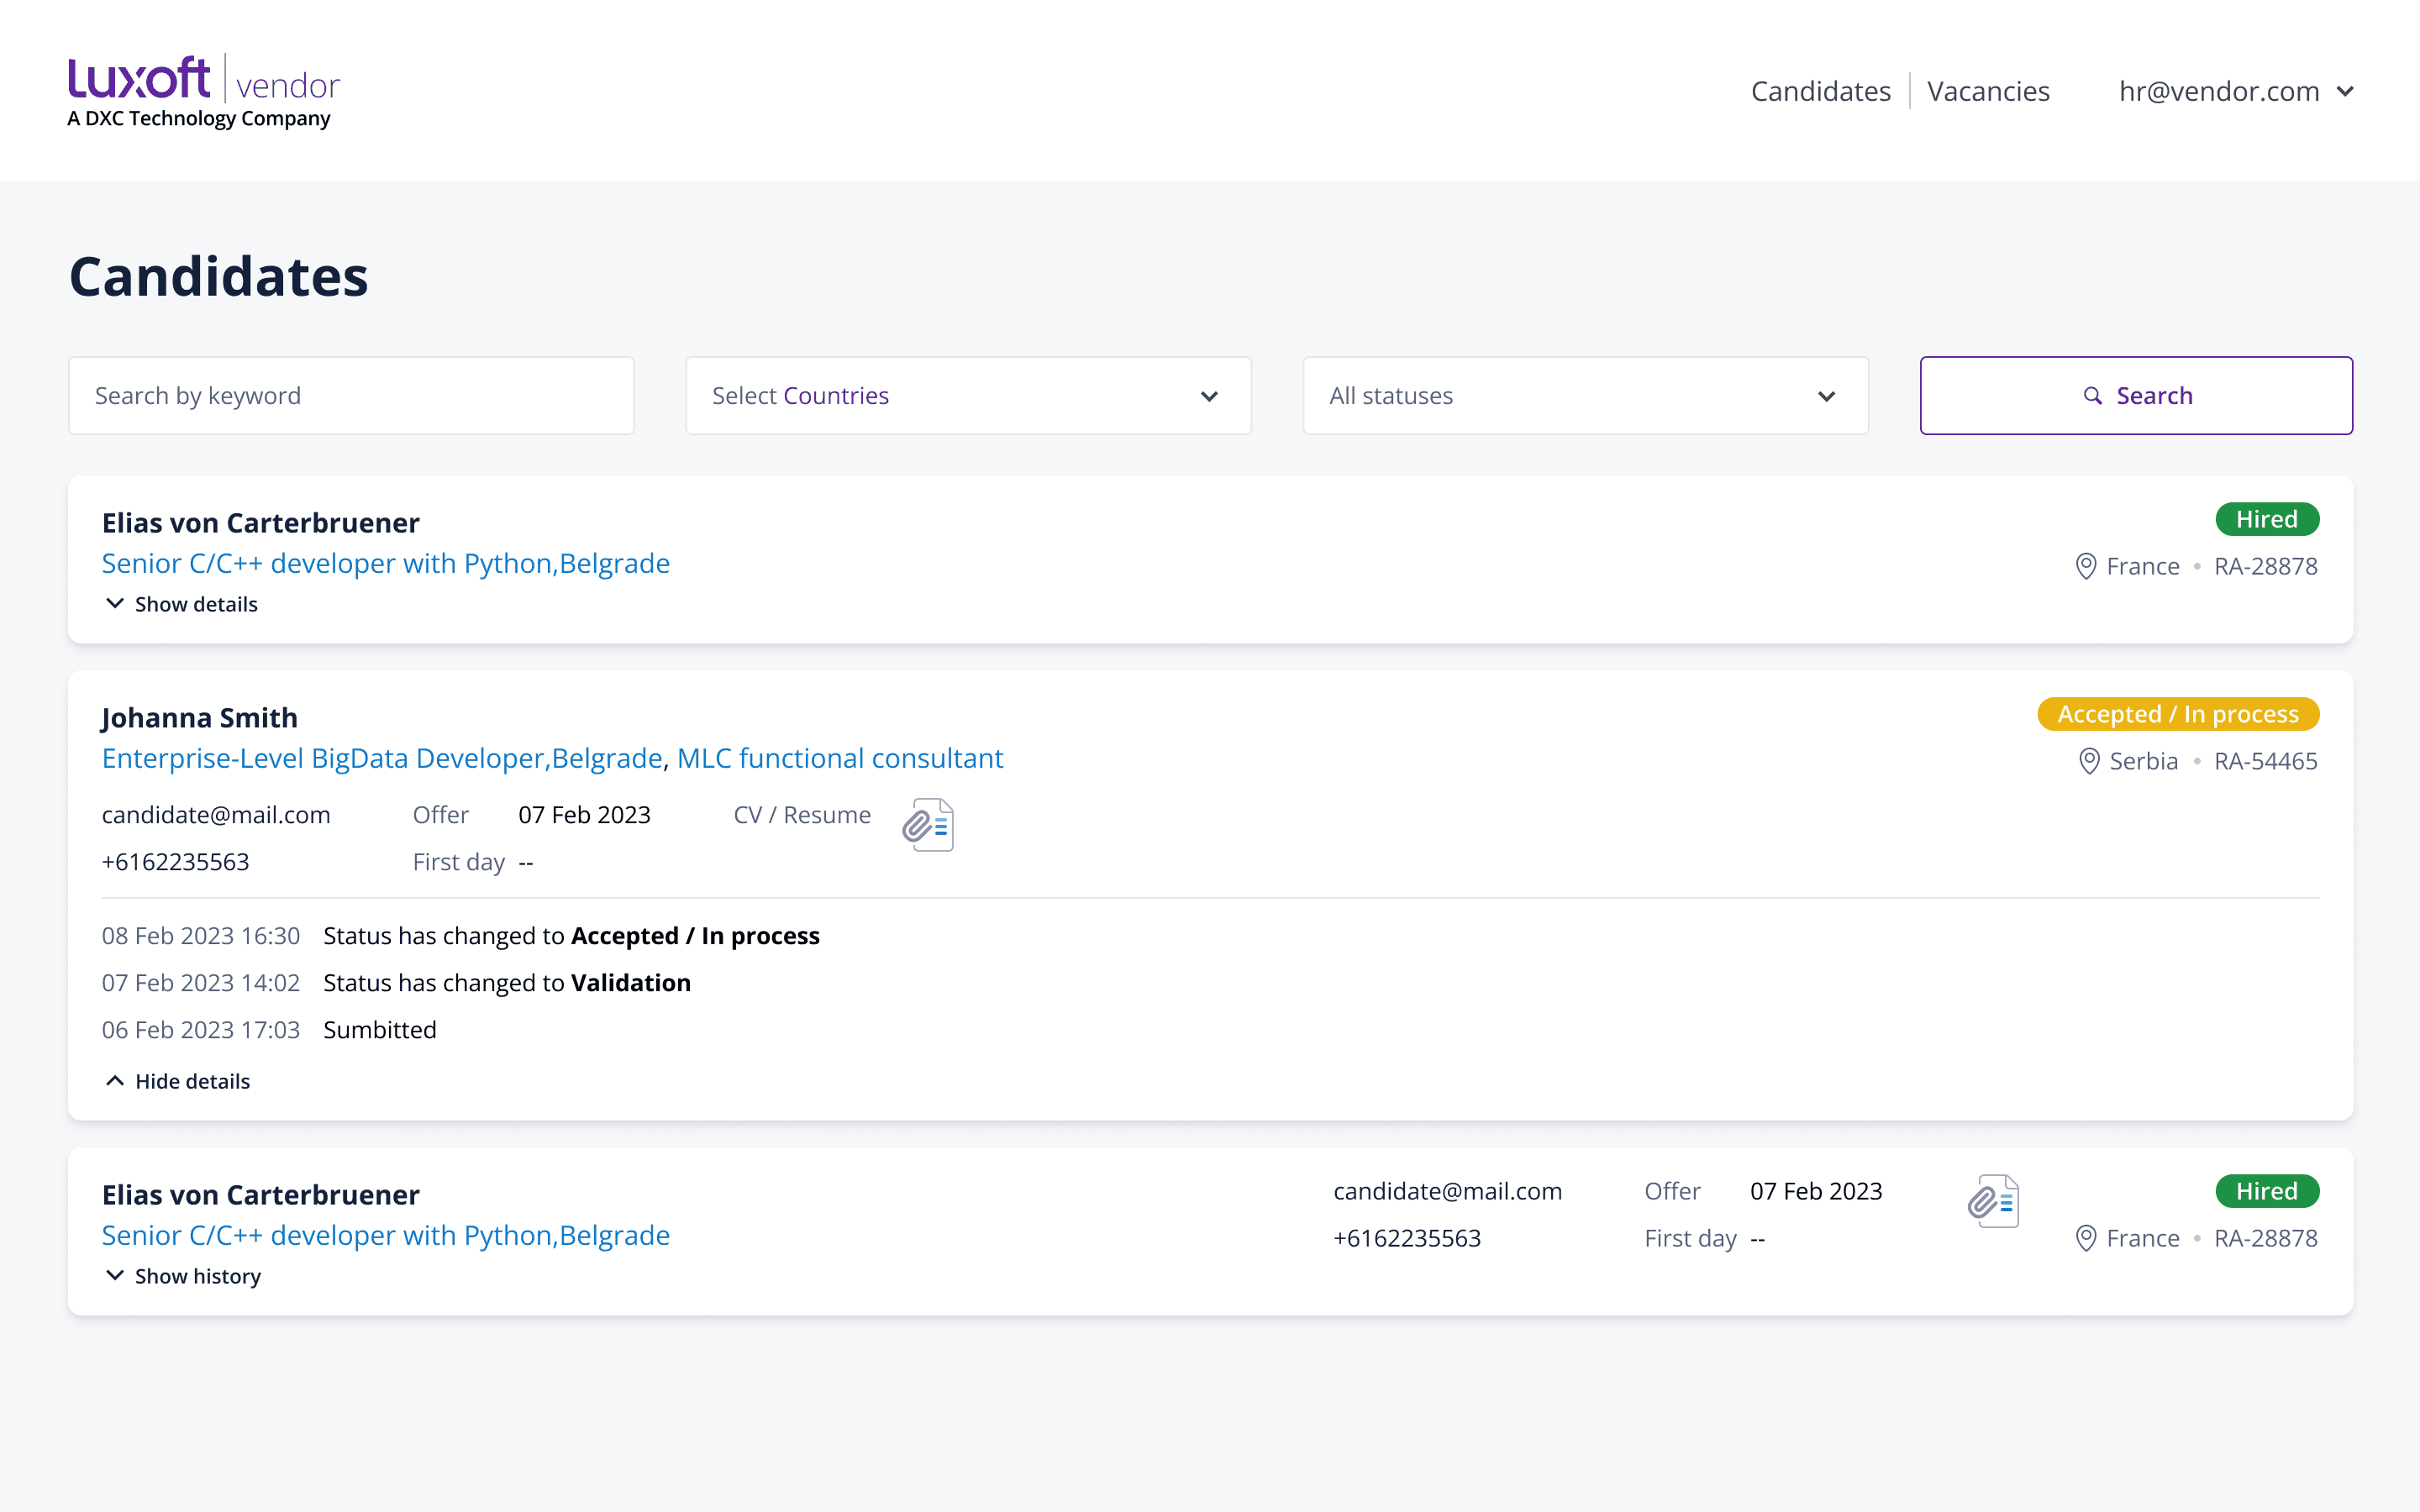Screen dimensions: 2420x1512
Task: Open CV attachment icon in last candidate card
Action: 1993,1200
